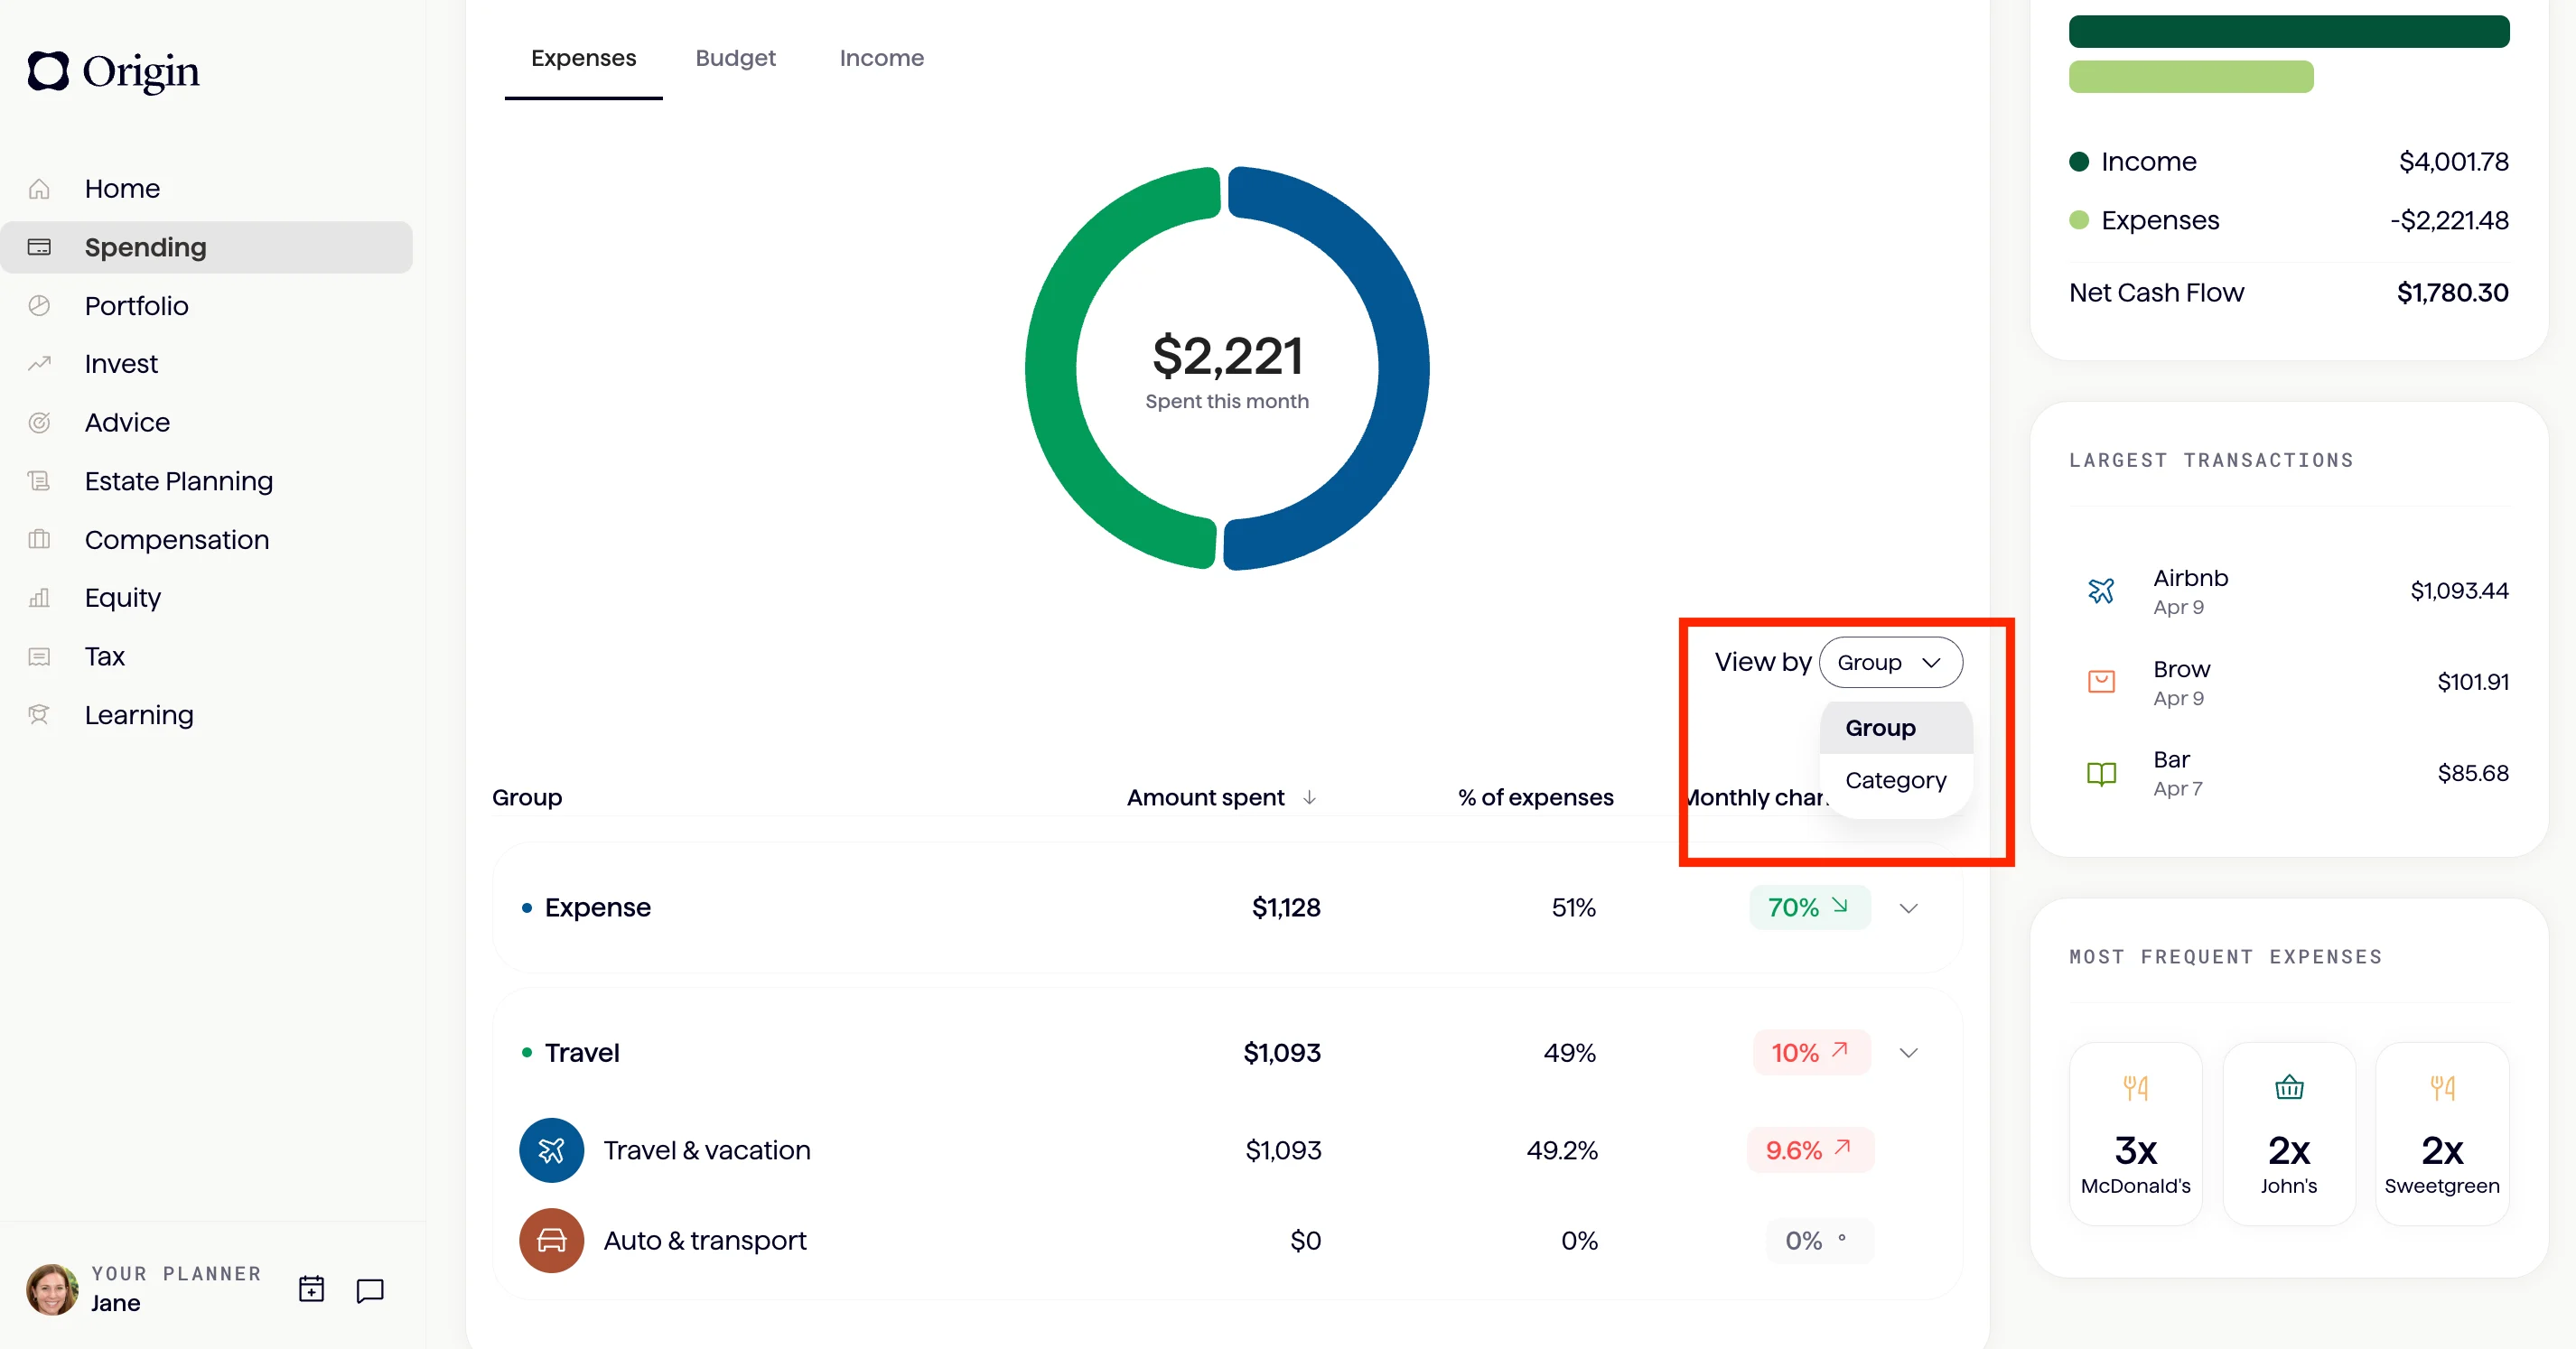This screenshot has height=1349, width=2576.
Task: Click the Bar transaction book icon
Action: [x=2101, y=773]
